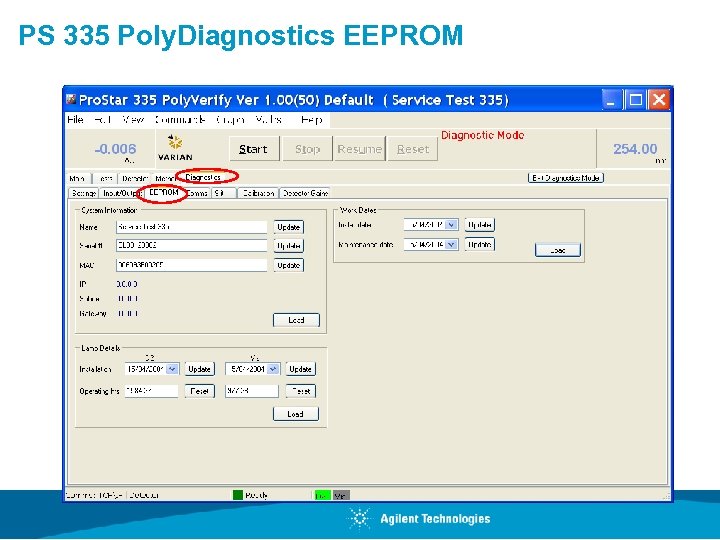Open the Input/Output sub-tab
This screenshot has width=720, height=540.
(121, 193)
